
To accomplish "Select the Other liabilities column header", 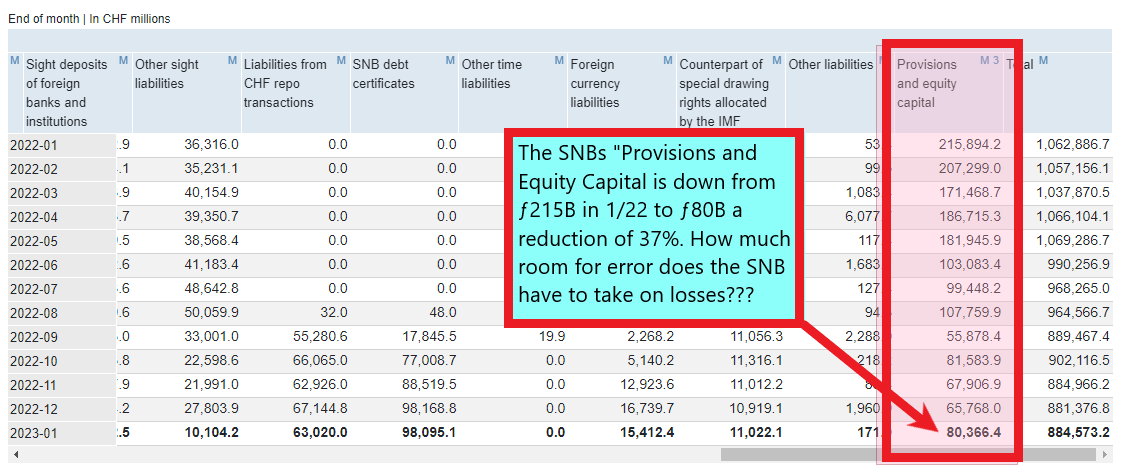I will coord(831,65).
